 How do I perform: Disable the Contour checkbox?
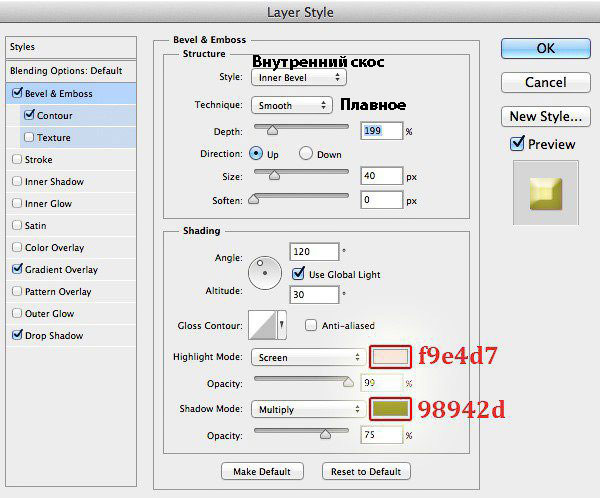29,115
